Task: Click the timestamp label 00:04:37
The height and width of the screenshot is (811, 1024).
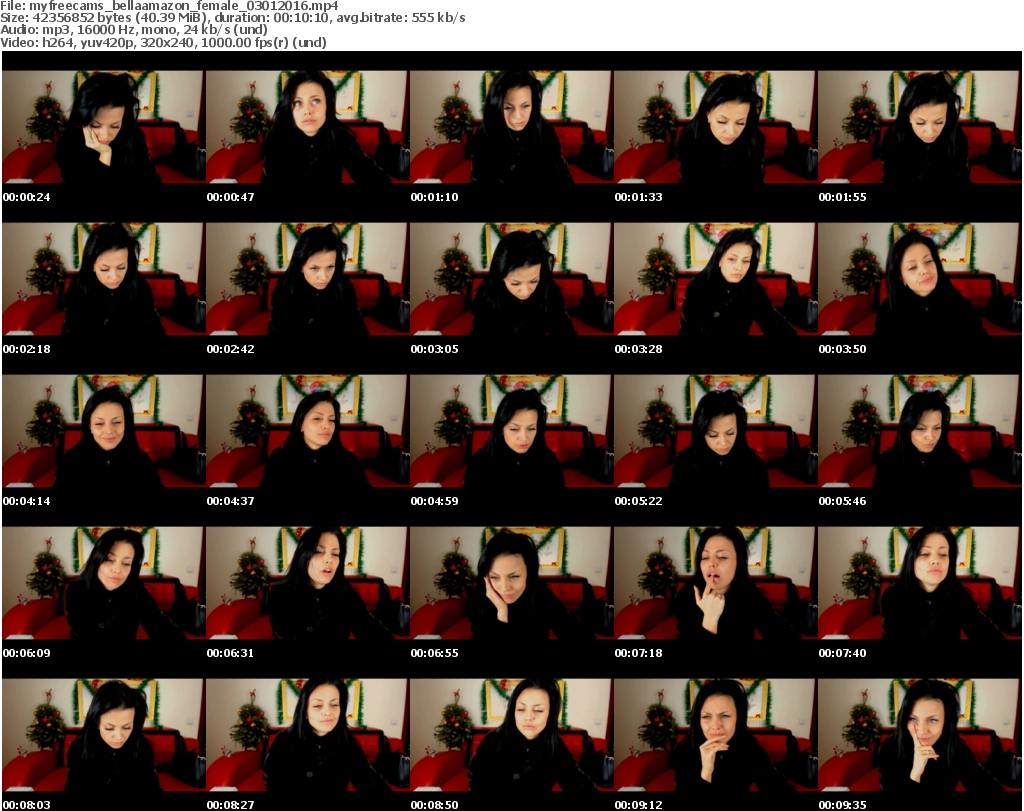Action: [x=231, y=501]
